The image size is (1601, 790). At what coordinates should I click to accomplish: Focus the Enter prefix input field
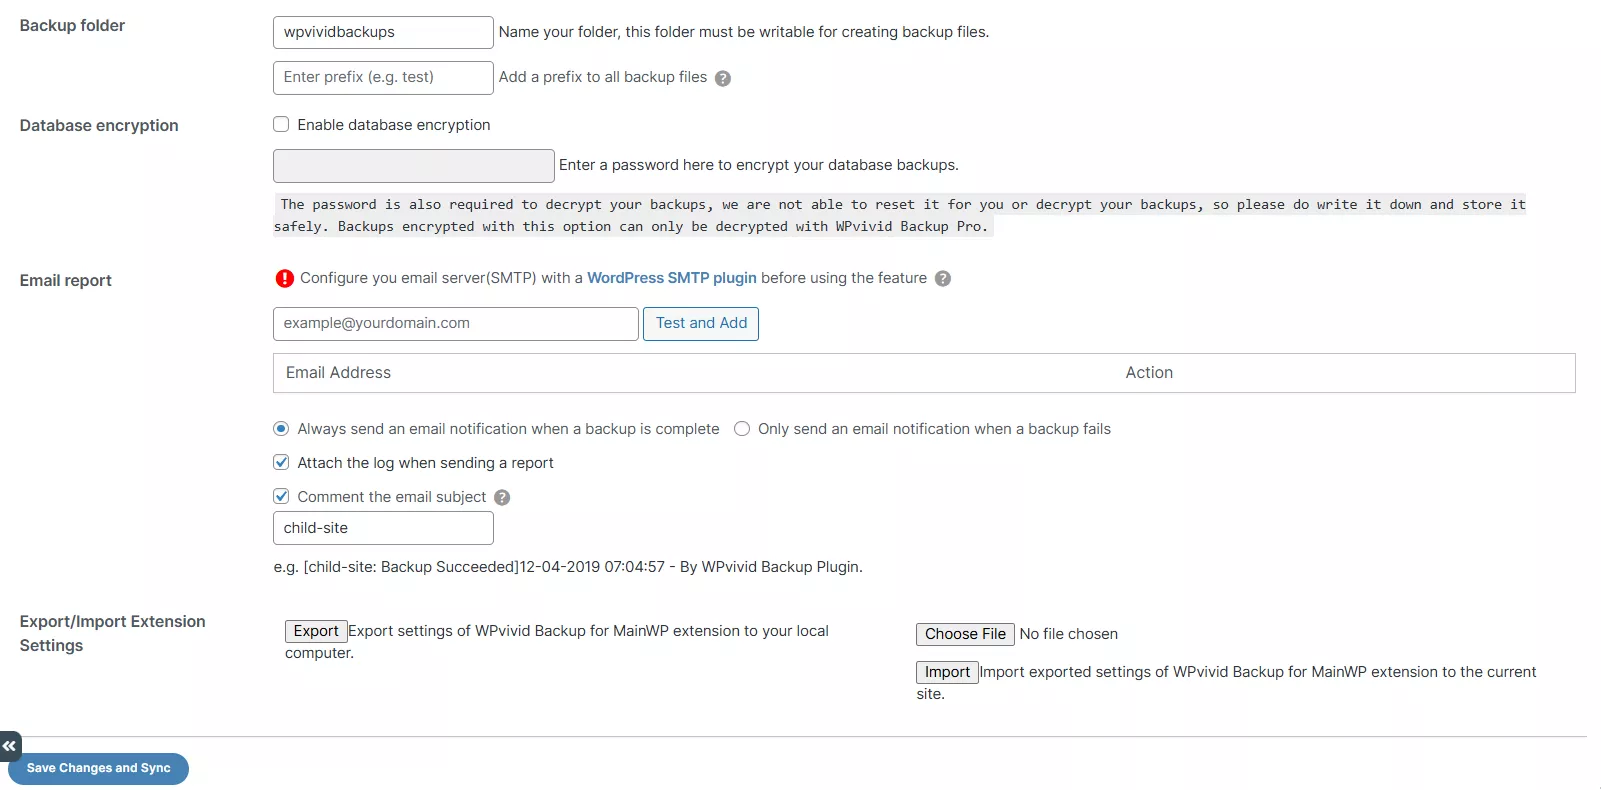tap(383, 77)
